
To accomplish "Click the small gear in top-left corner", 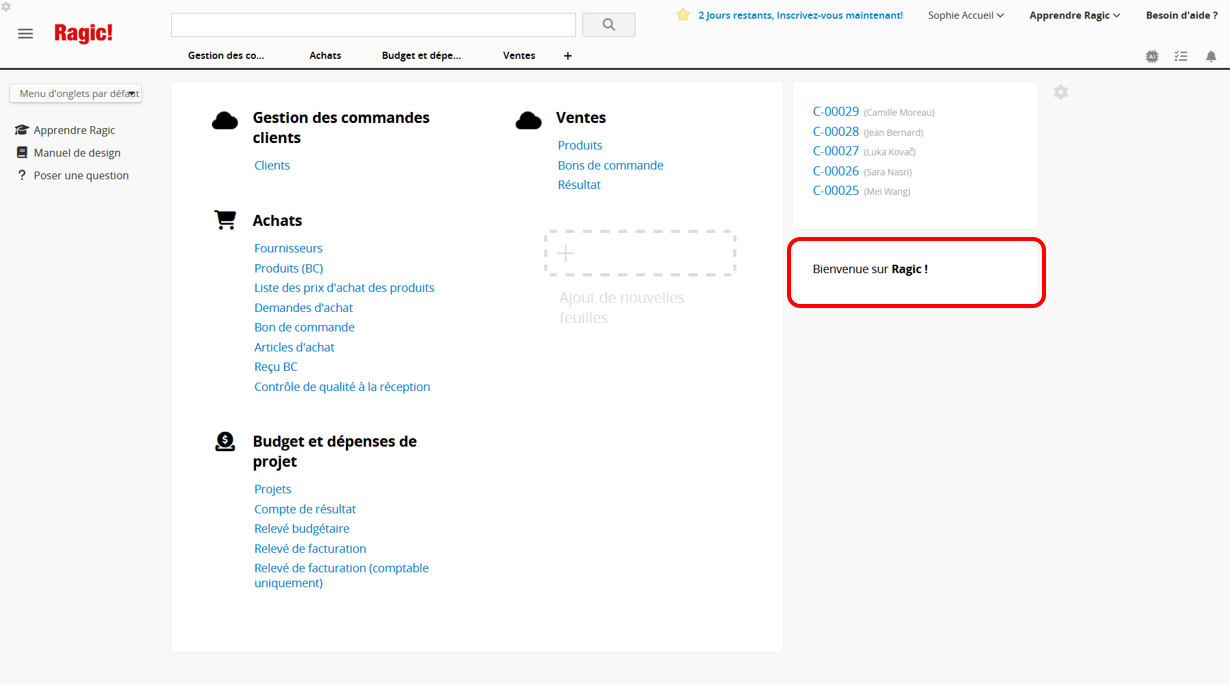I will click(6, 6).
